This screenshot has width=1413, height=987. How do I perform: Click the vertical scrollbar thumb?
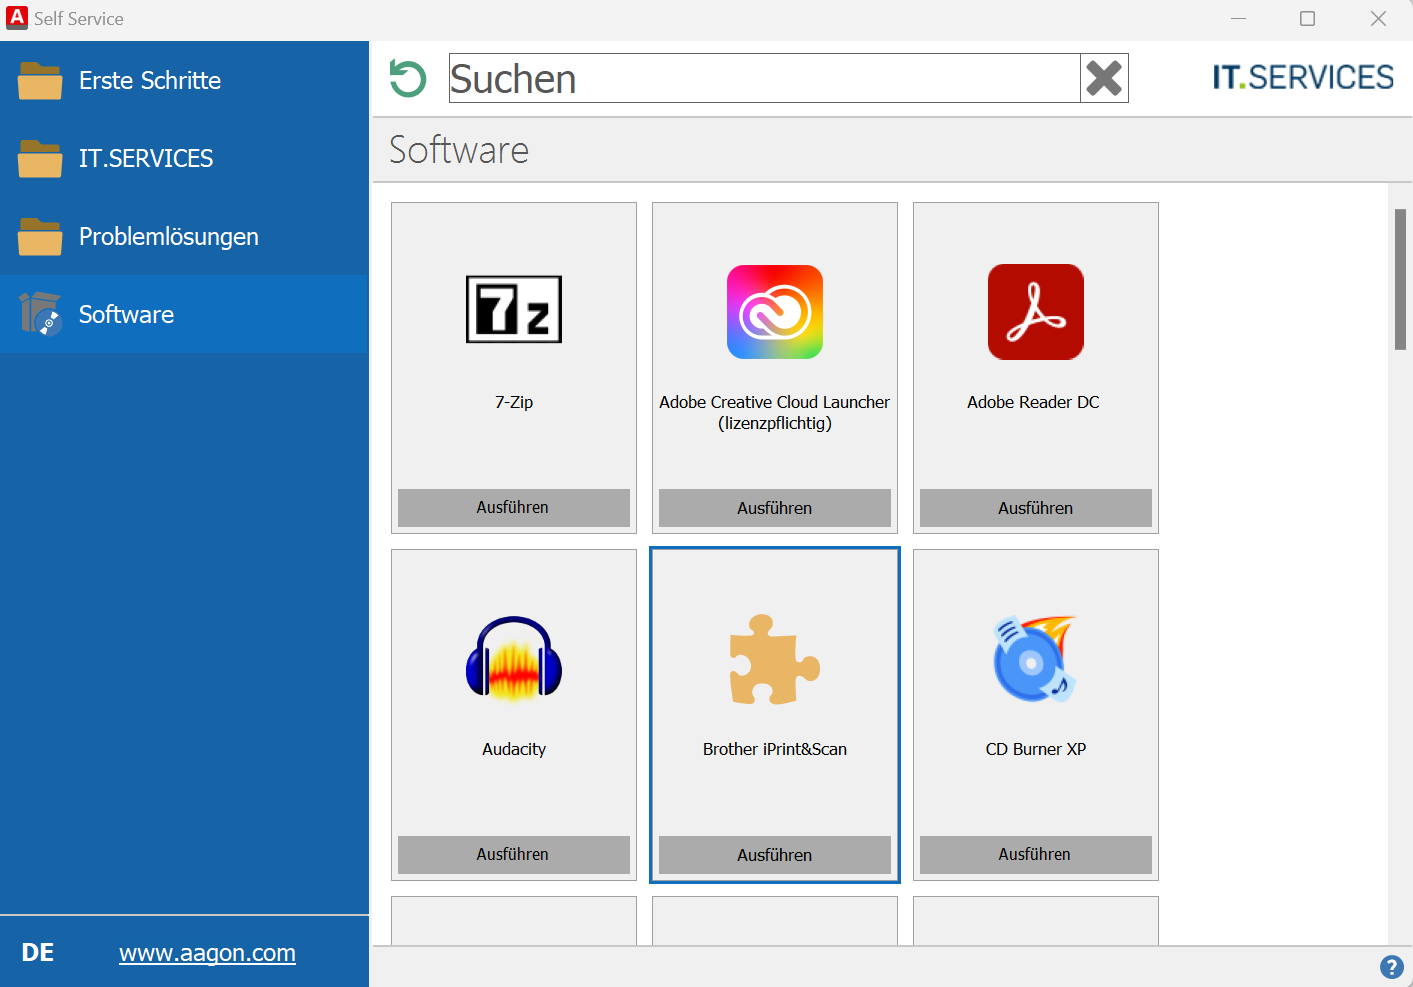(1400, 279)
